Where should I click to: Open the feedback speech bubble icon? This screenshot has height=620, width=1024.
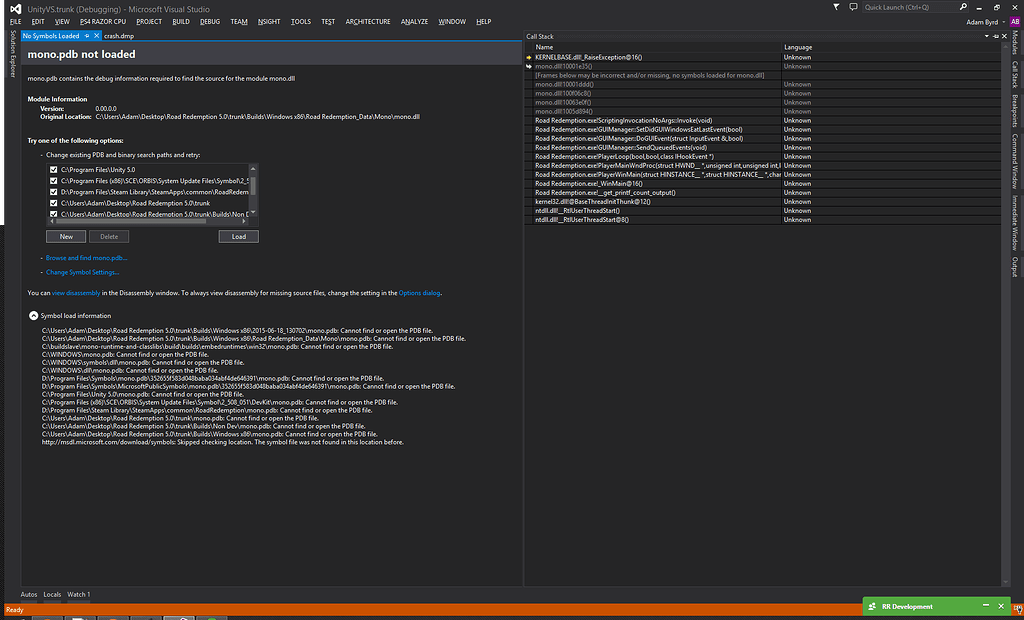coord(854,7)
